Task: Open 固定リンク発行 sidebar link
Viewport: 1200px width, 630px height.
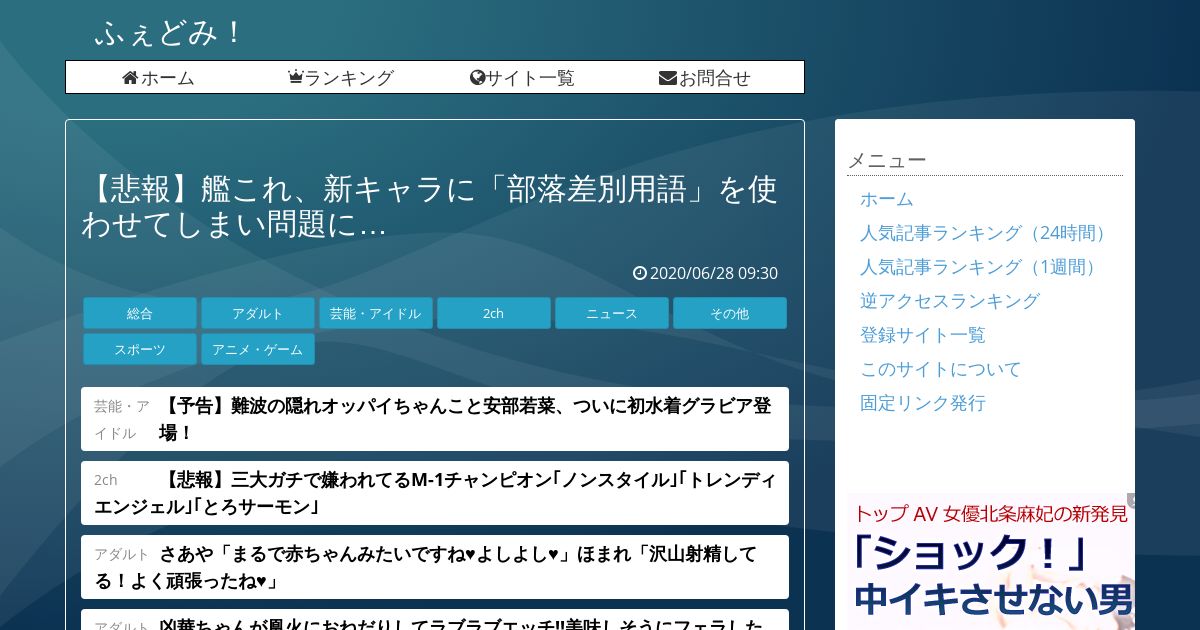Action: [923, 403]
